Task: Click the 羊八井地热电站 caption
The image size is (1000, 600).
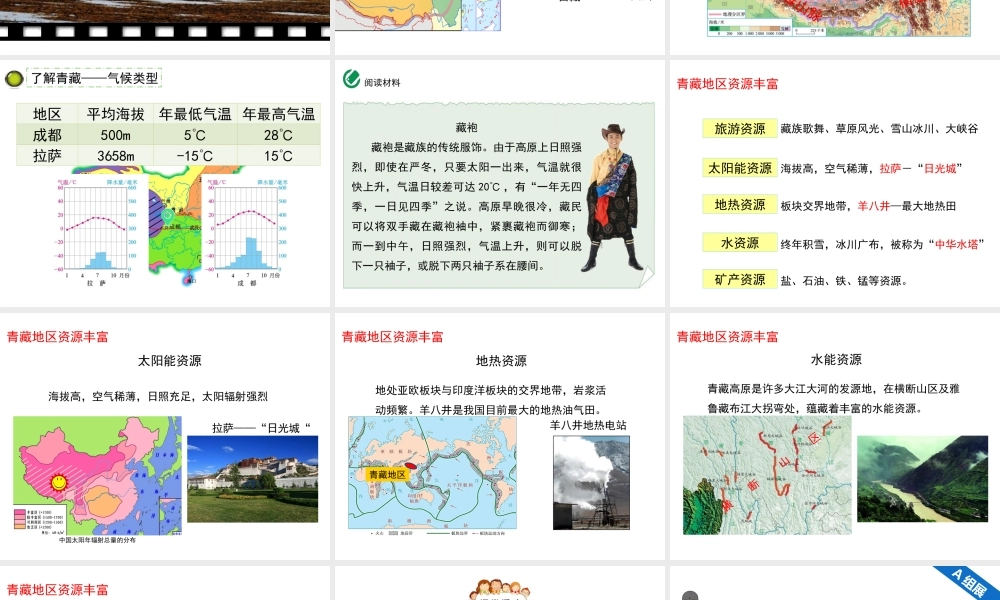Action: coord(588,425)
